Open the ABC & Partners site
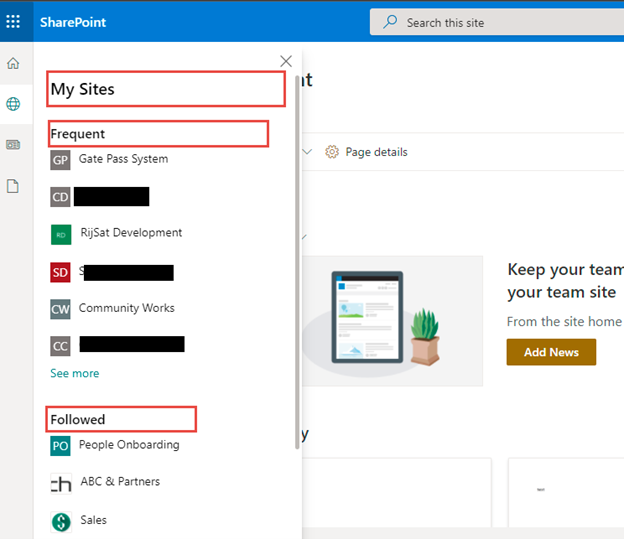This screenshot has width=624, height=539. click(x=119, y=482)
